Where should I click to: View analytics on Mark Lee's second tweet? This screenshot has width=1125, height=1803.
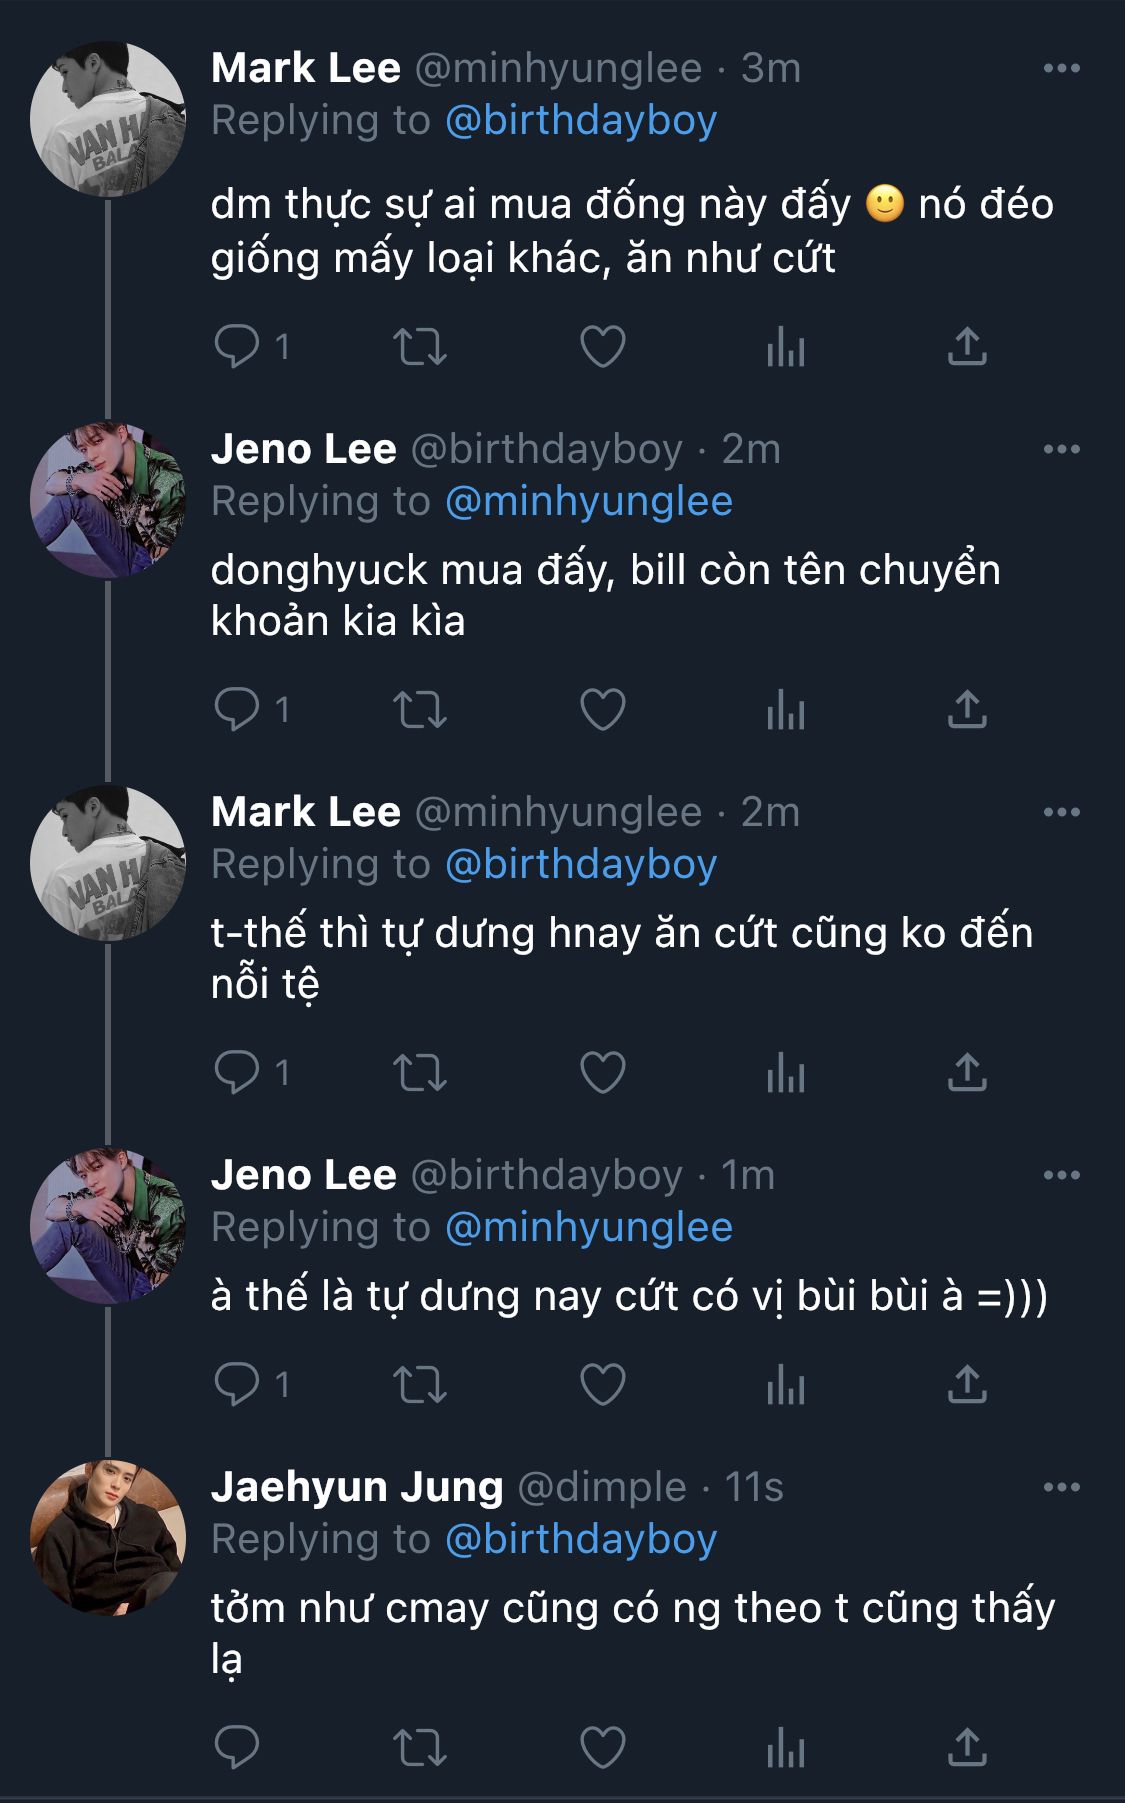point(785,1074)
